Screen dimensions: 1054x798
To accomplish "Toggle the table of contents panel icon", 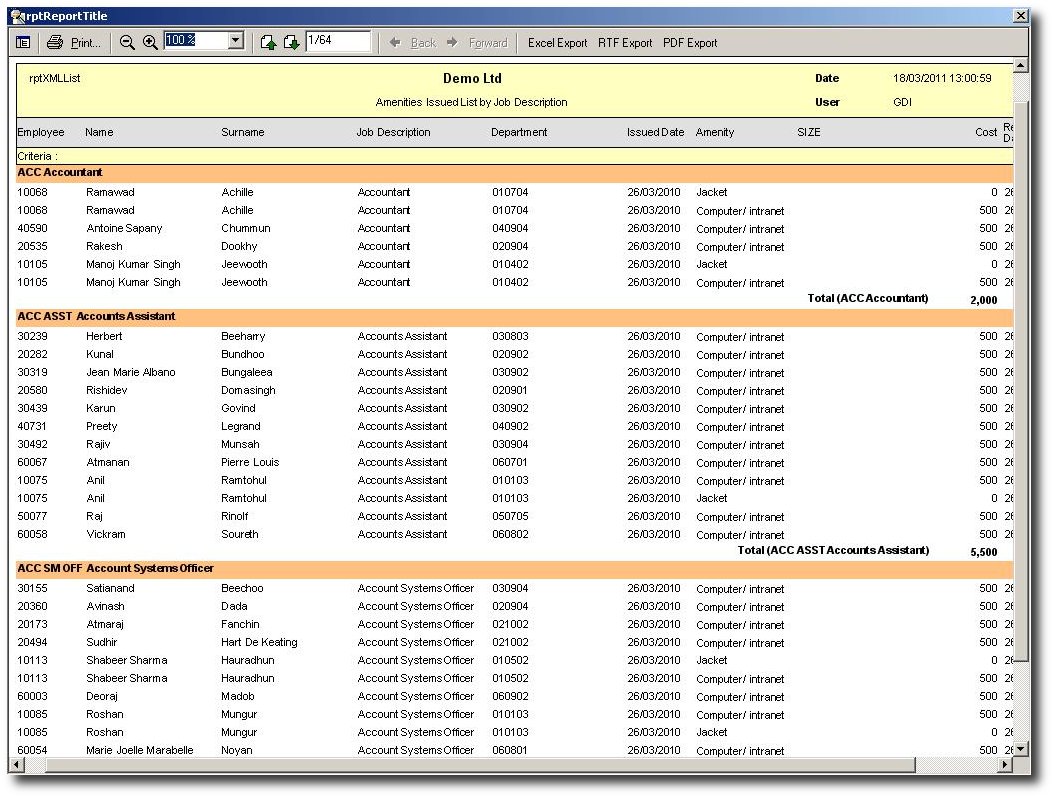I will click(22, 42).
